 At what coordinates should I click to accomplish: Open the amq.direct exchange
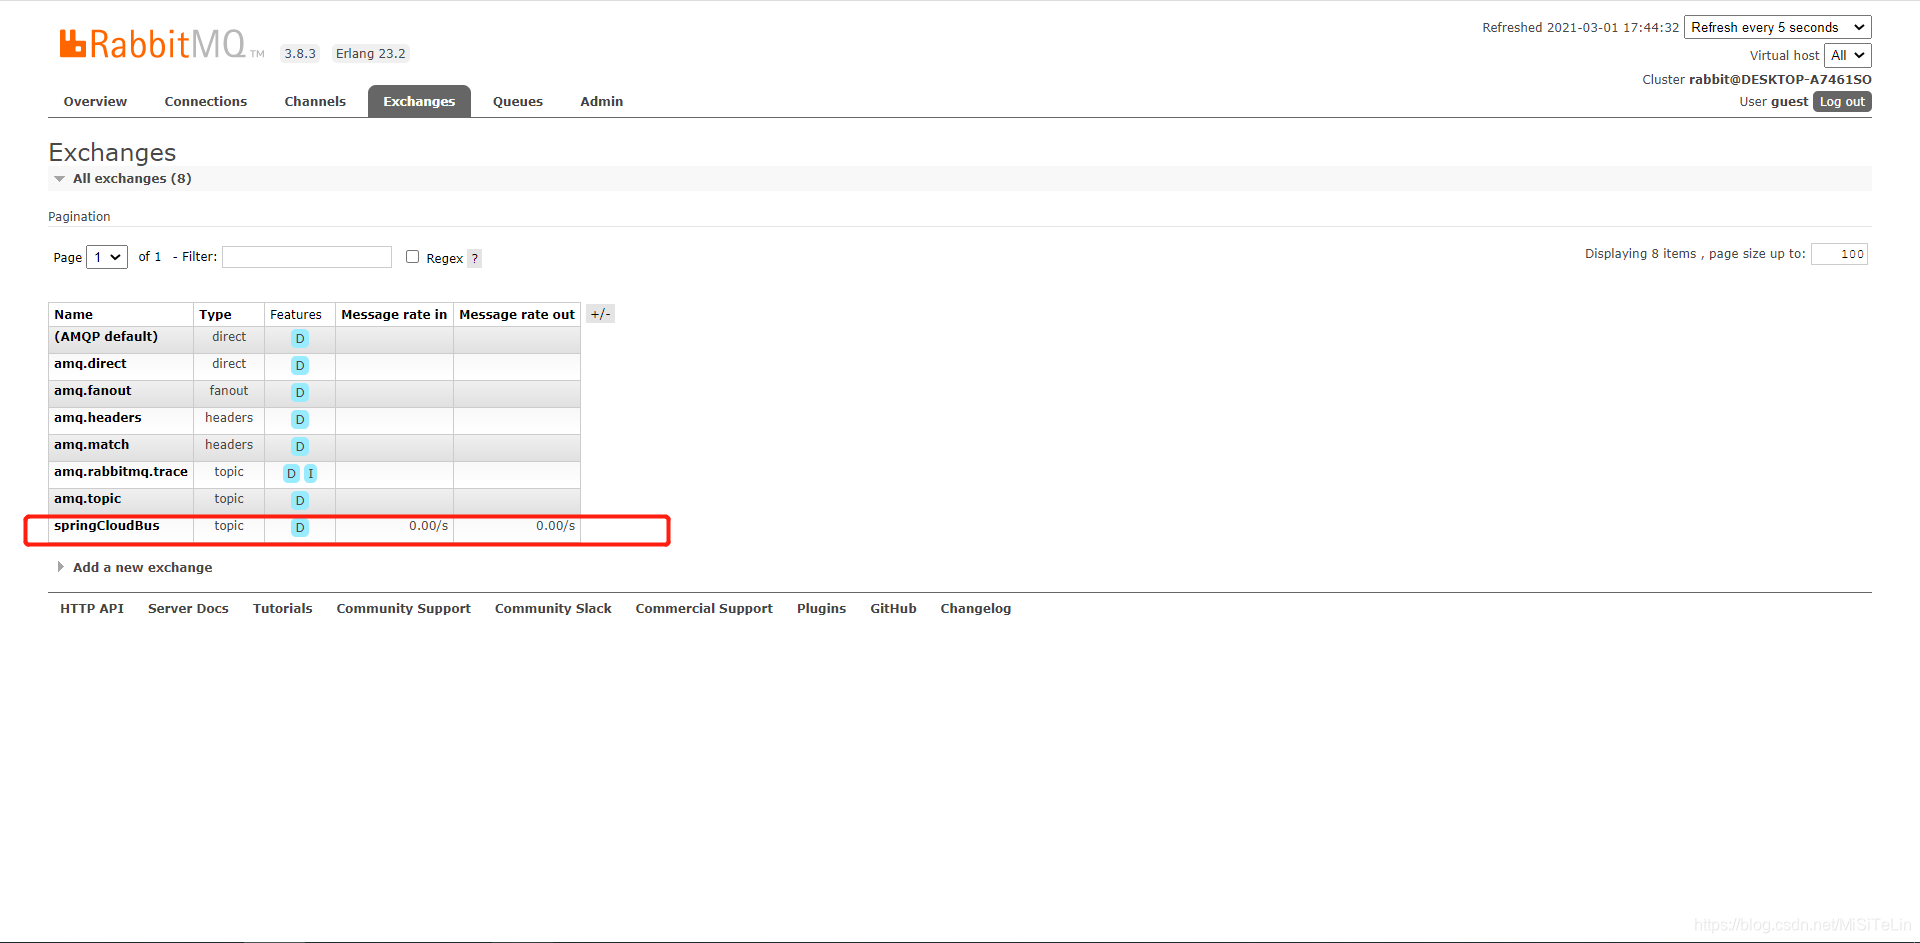pos(90,364)
